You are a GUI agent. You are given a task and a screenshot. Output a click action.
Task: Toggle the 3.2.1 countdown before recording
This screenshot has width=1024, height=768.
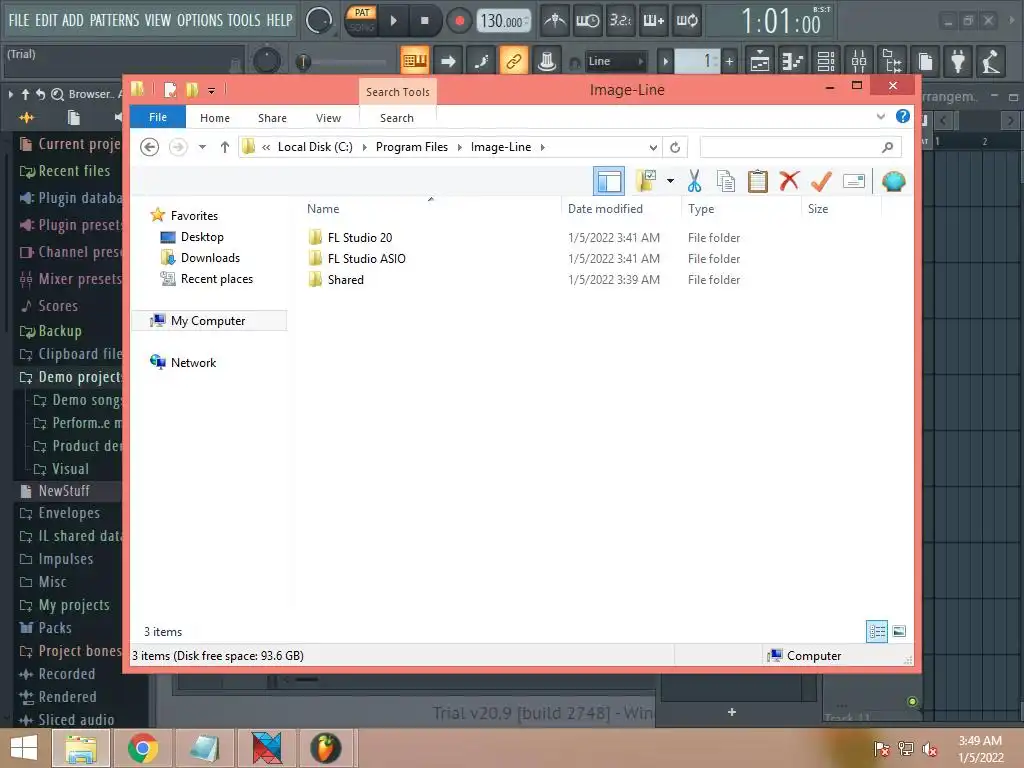(x=620, y=21)
